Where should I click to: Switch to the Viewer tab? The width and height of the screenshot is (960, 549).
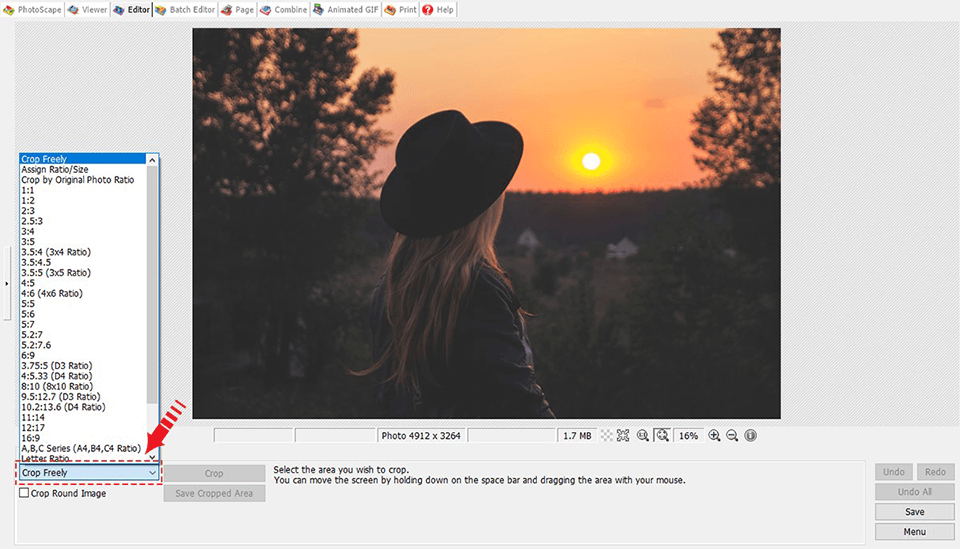(x=88, y=10)
